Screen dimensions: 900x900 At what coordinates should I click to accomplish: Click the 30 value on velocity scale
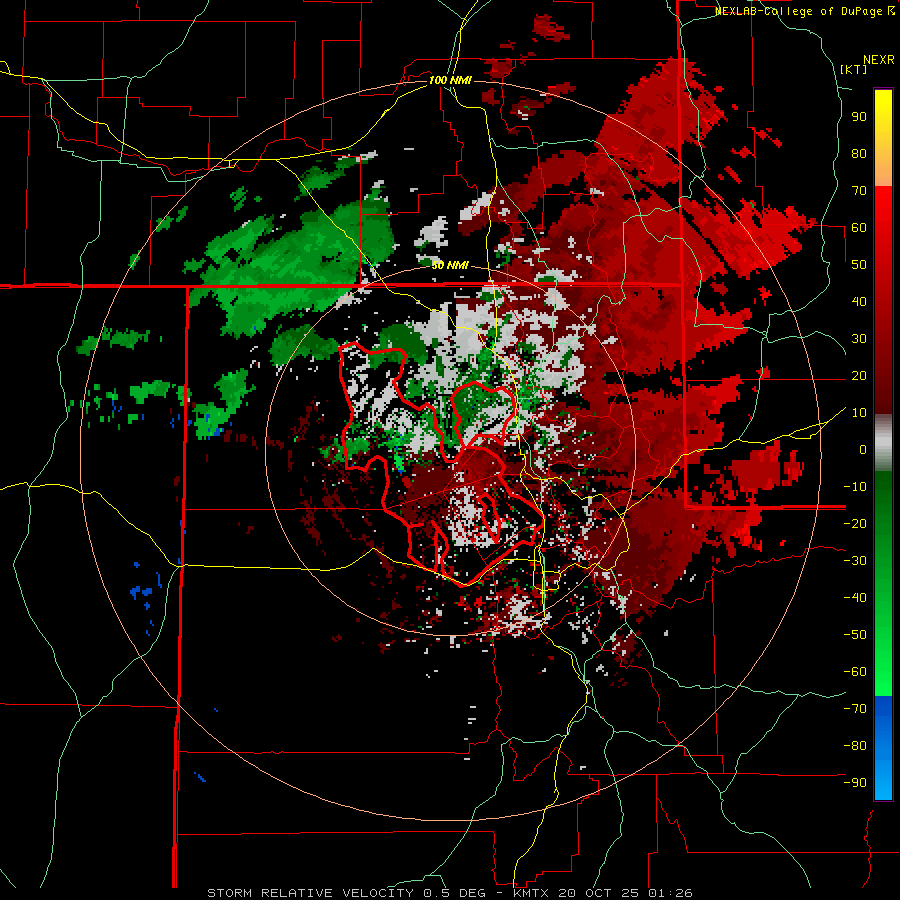pos(859,339)
